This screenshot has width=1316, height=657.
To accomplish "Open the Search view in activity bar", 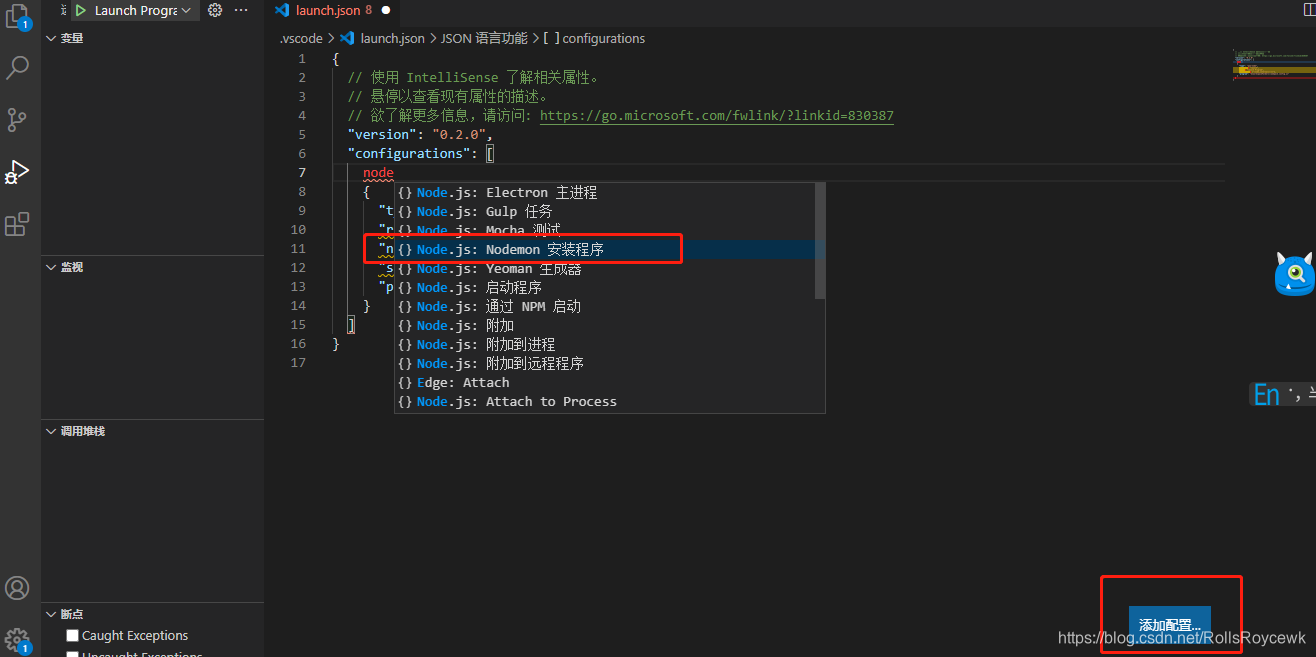I will click(x=18, y=68).
